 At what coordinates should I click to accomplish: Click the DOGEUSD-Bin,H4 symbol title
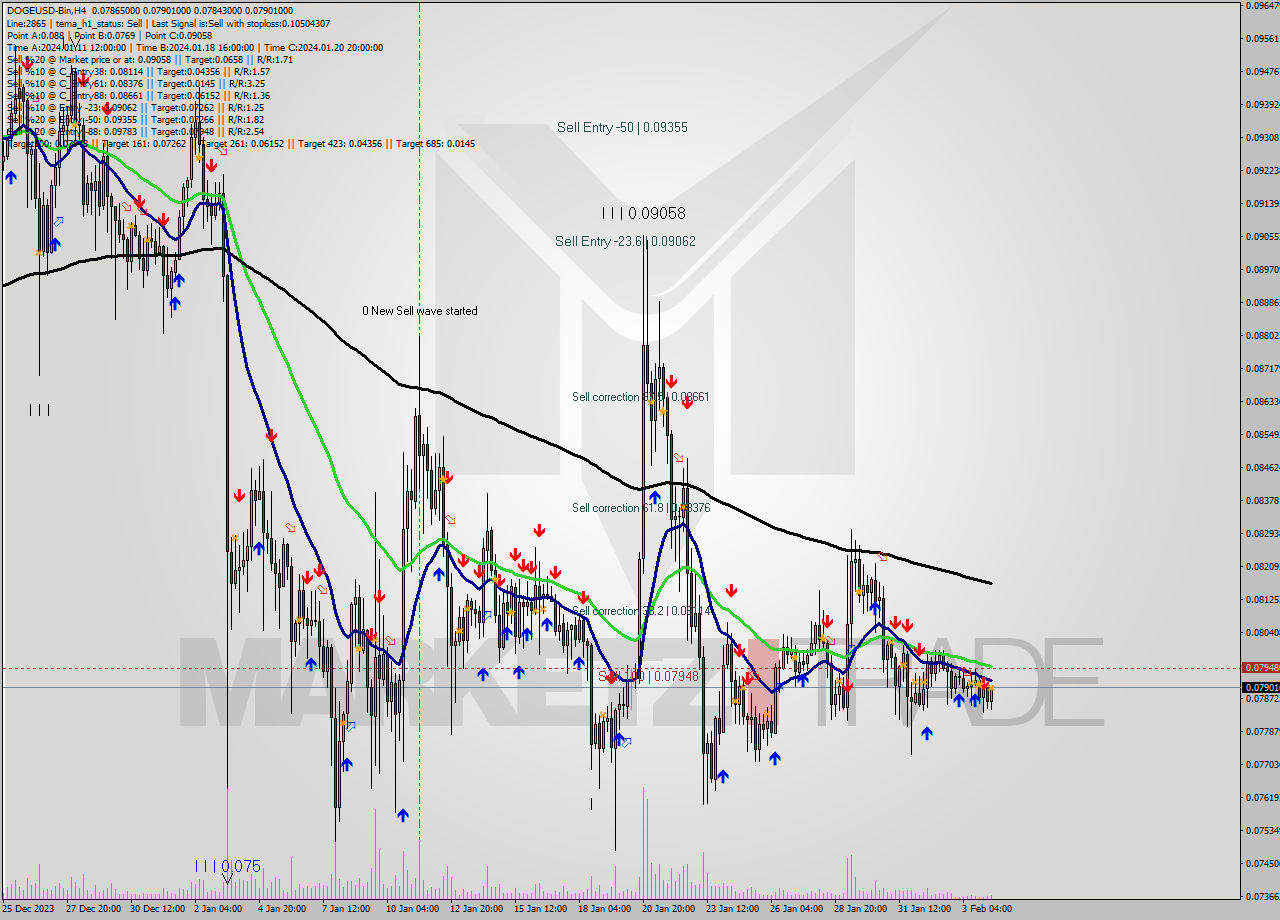coord(45,10)
